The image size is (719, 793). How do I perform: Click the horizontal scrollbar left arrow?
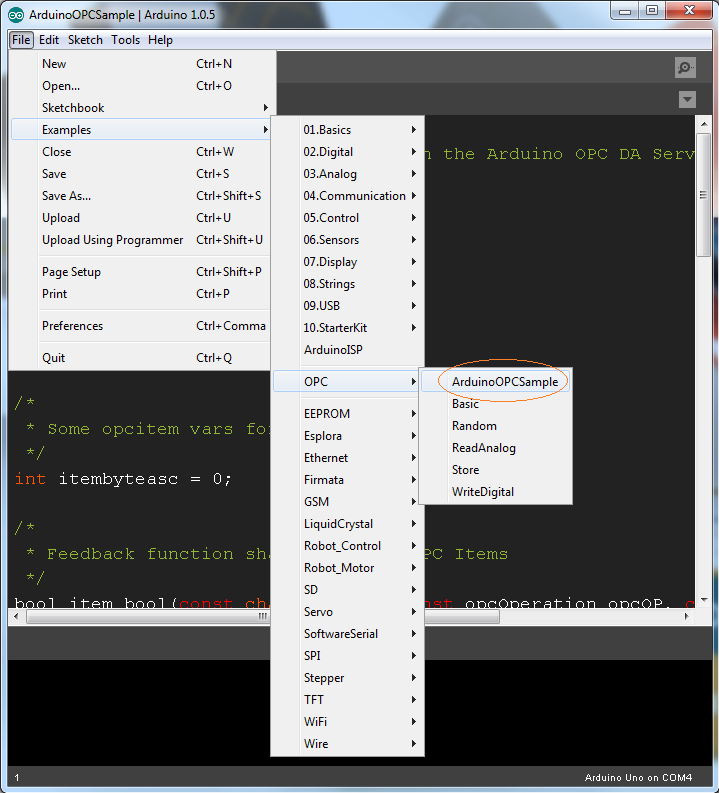pyautogui.click(x=17, y=616)
